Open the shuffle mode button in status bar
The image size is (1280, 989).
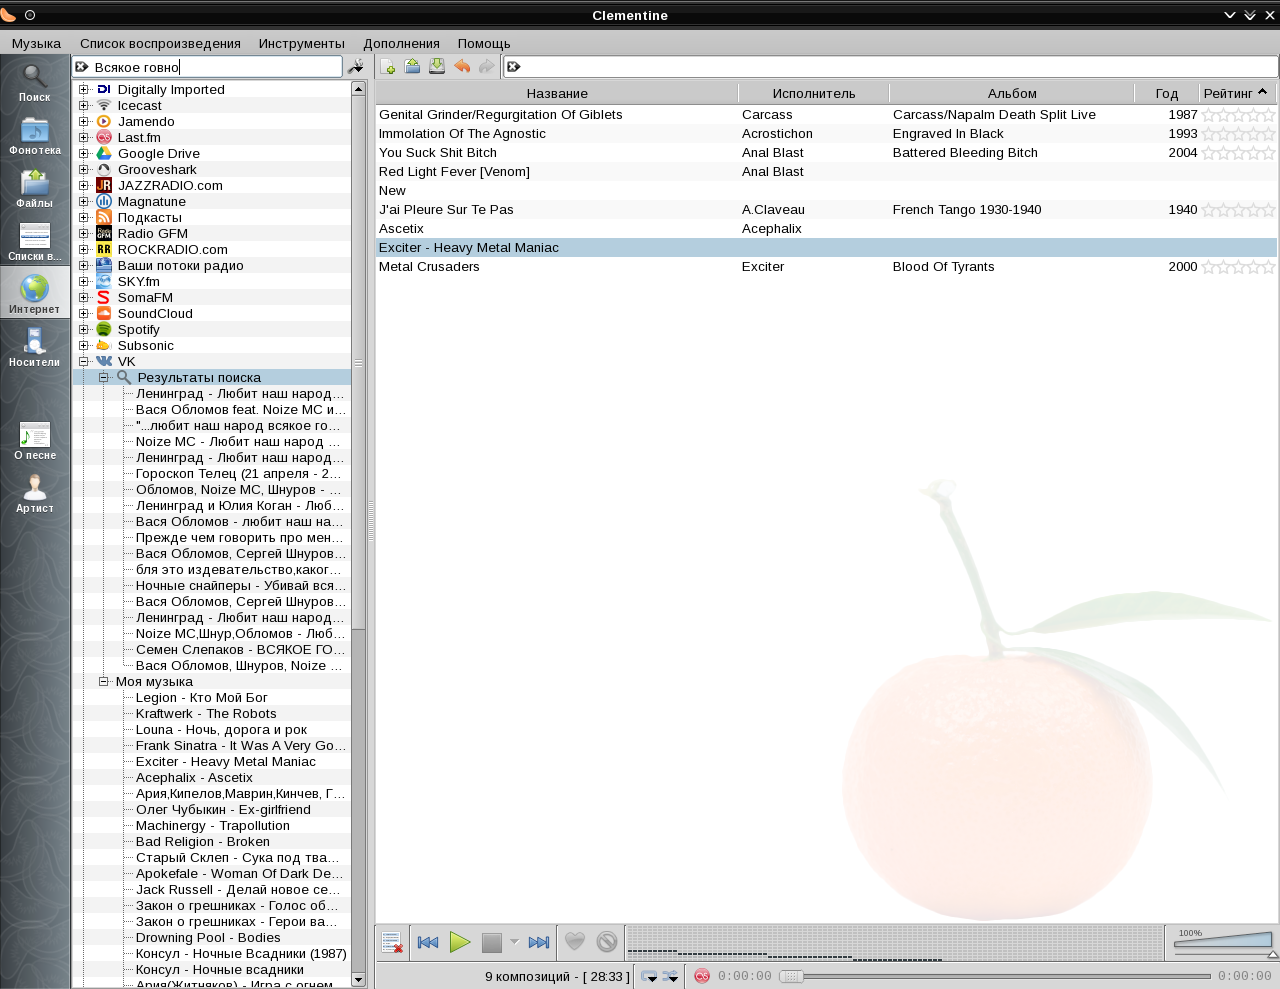click(x=670, y=976)
